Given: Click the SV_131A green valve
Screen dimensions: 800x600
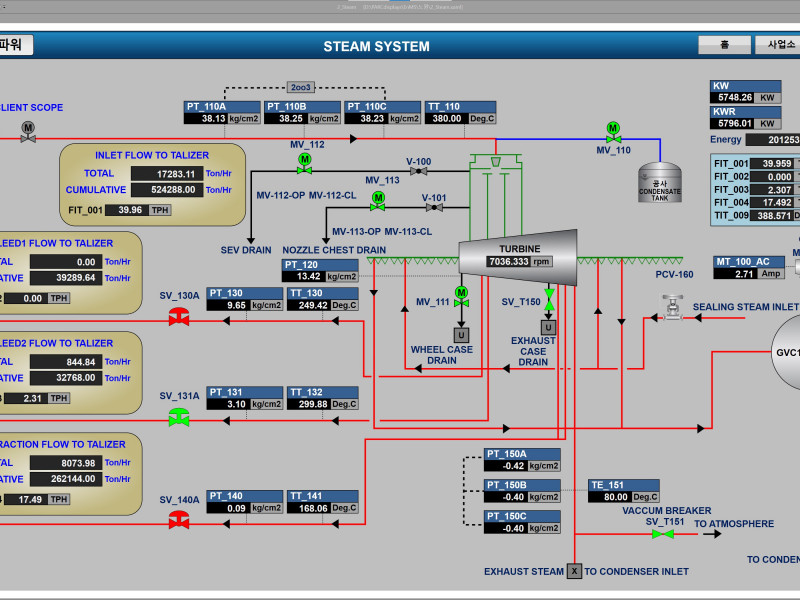Looking at the screenshot, I should coord(179,417).
